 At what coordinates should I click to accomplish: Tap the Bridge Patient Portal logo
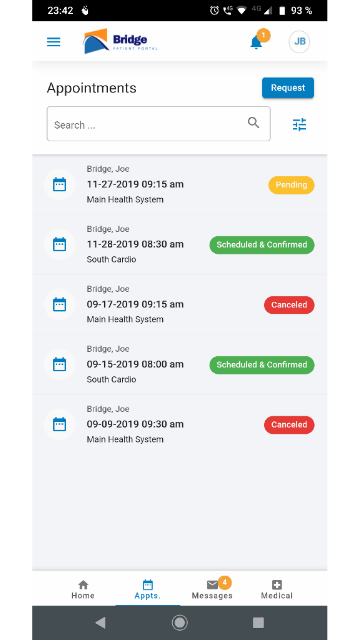tap(120, 41)
